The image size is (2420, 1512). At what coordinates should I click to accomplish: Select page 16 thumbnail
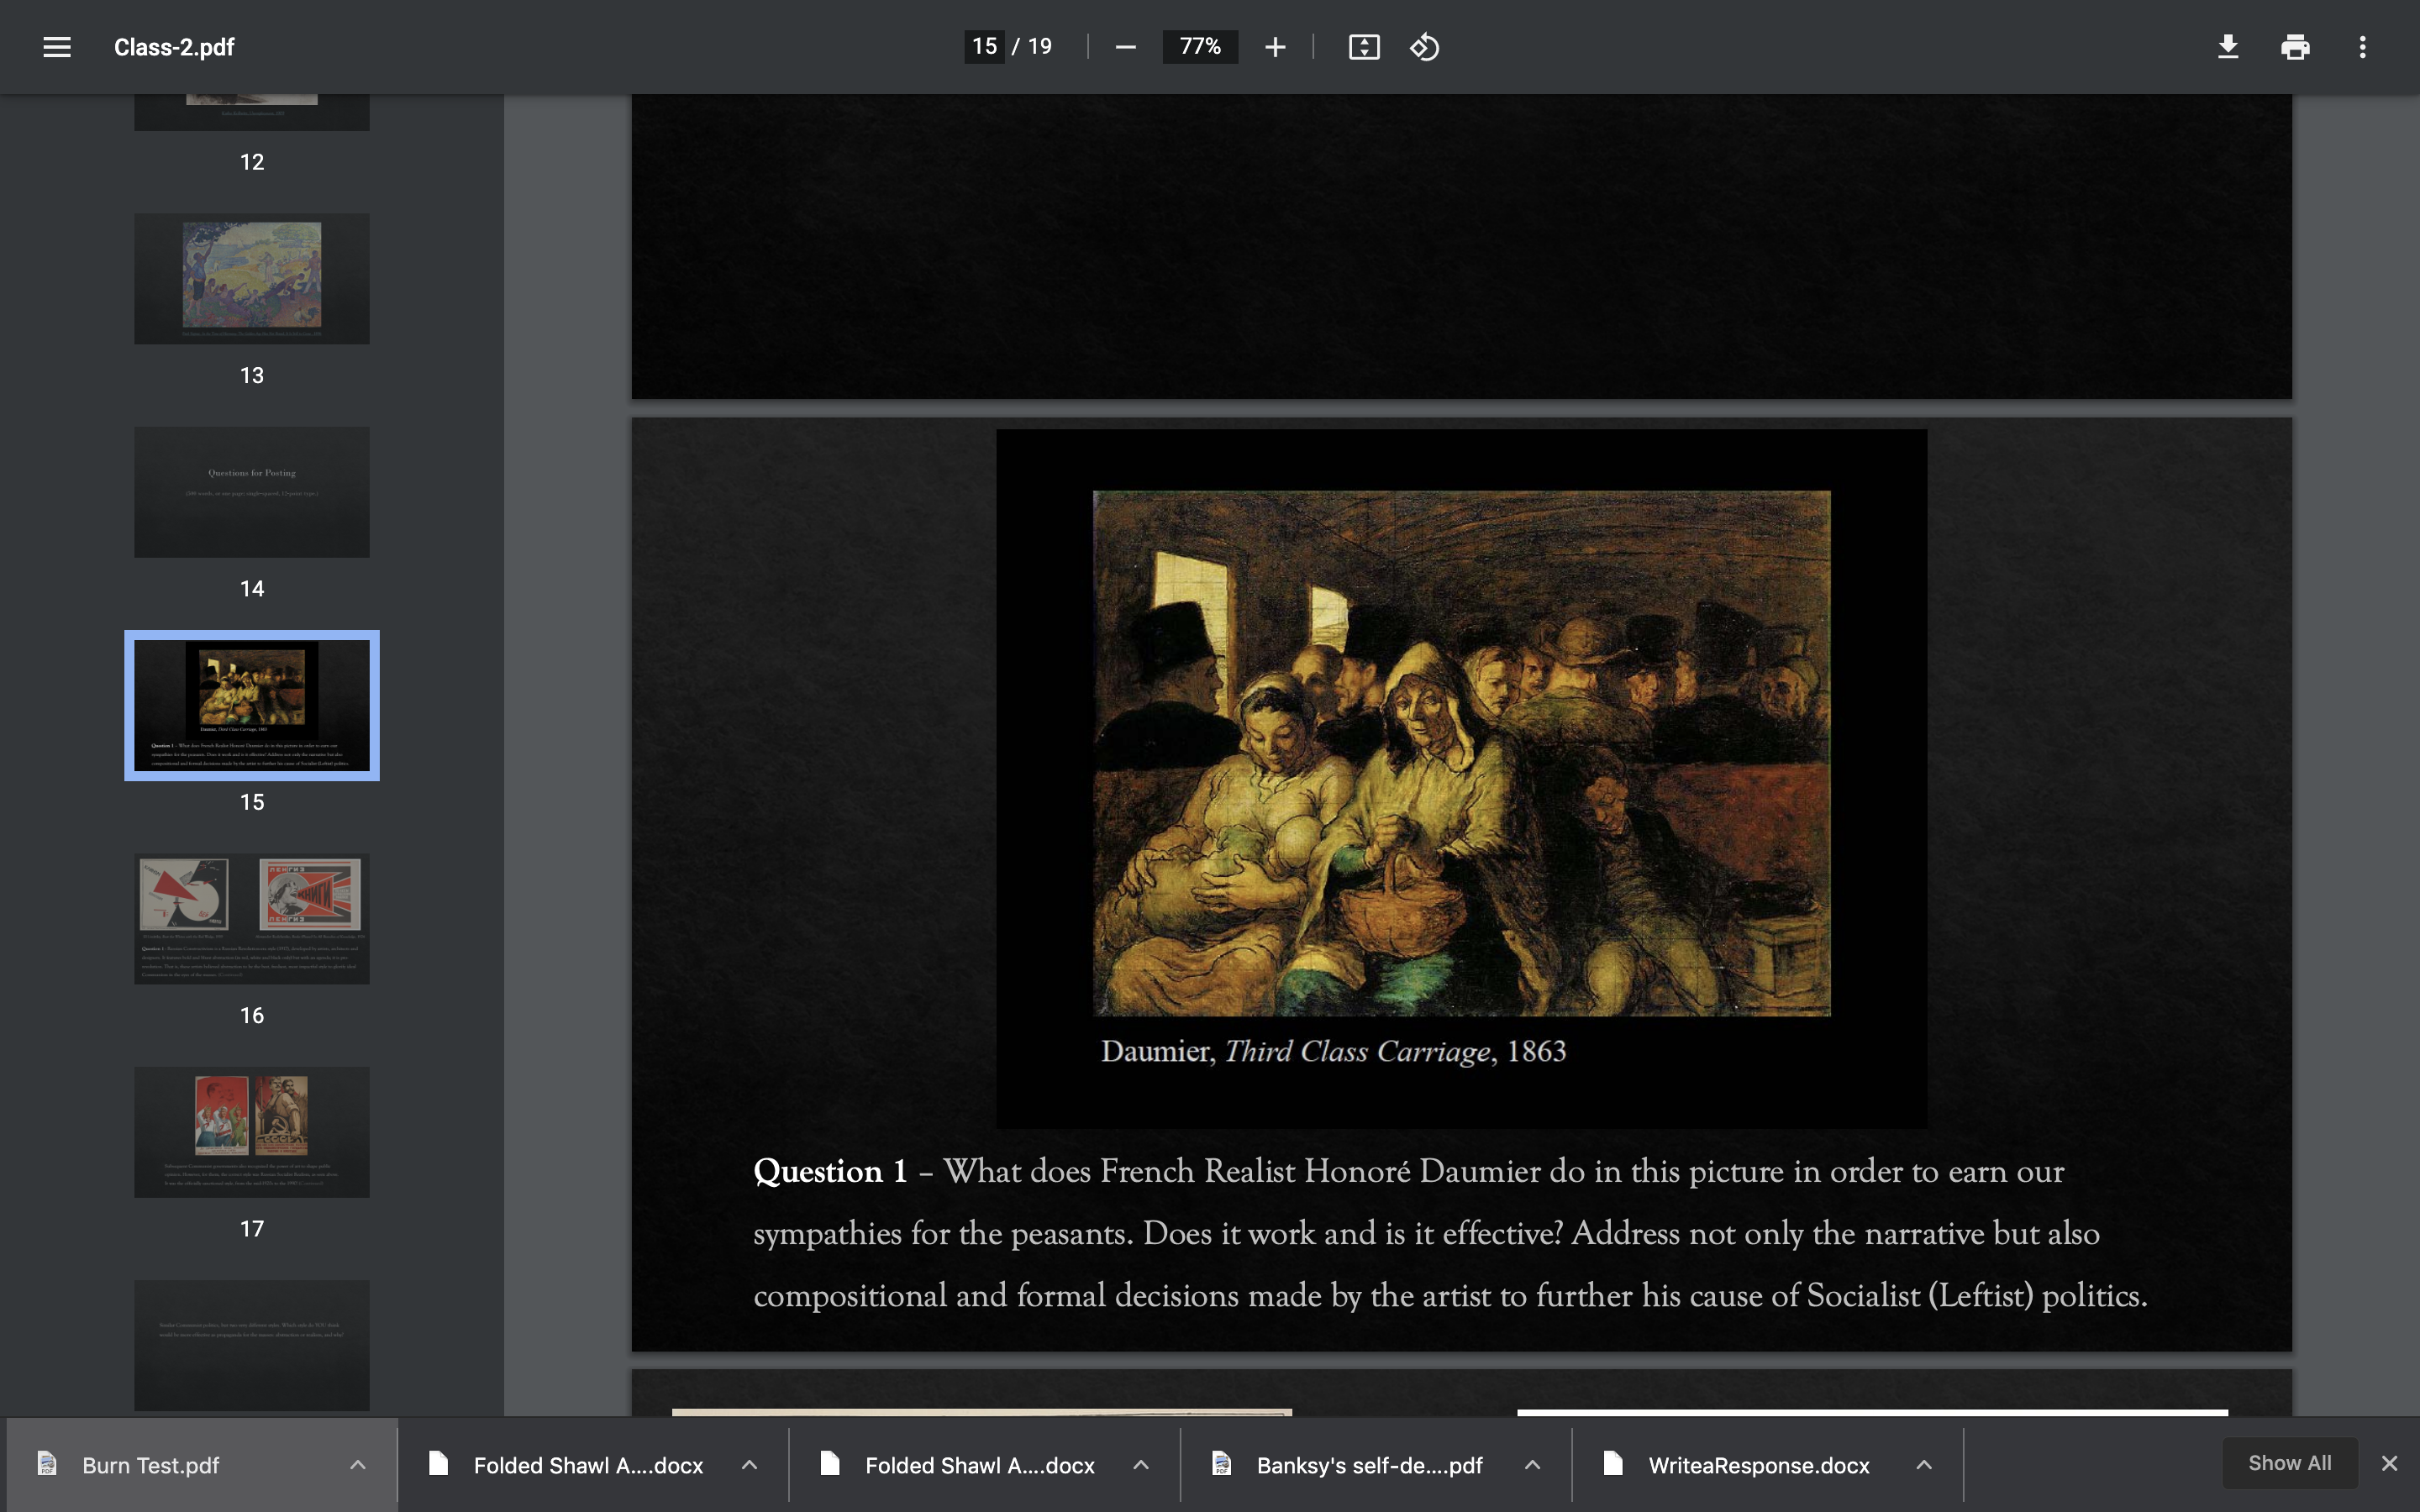click(252, 919)
